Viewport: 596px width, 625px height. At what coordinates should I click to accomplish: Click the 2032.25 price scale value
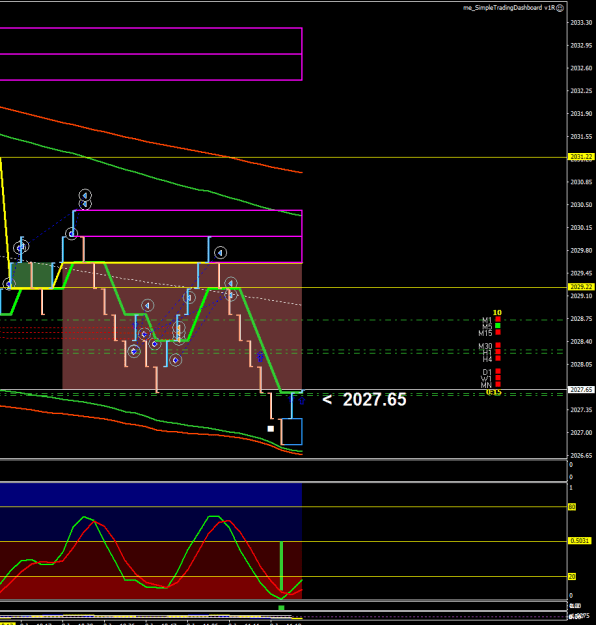pyautogui.click(x=581, y=91)
